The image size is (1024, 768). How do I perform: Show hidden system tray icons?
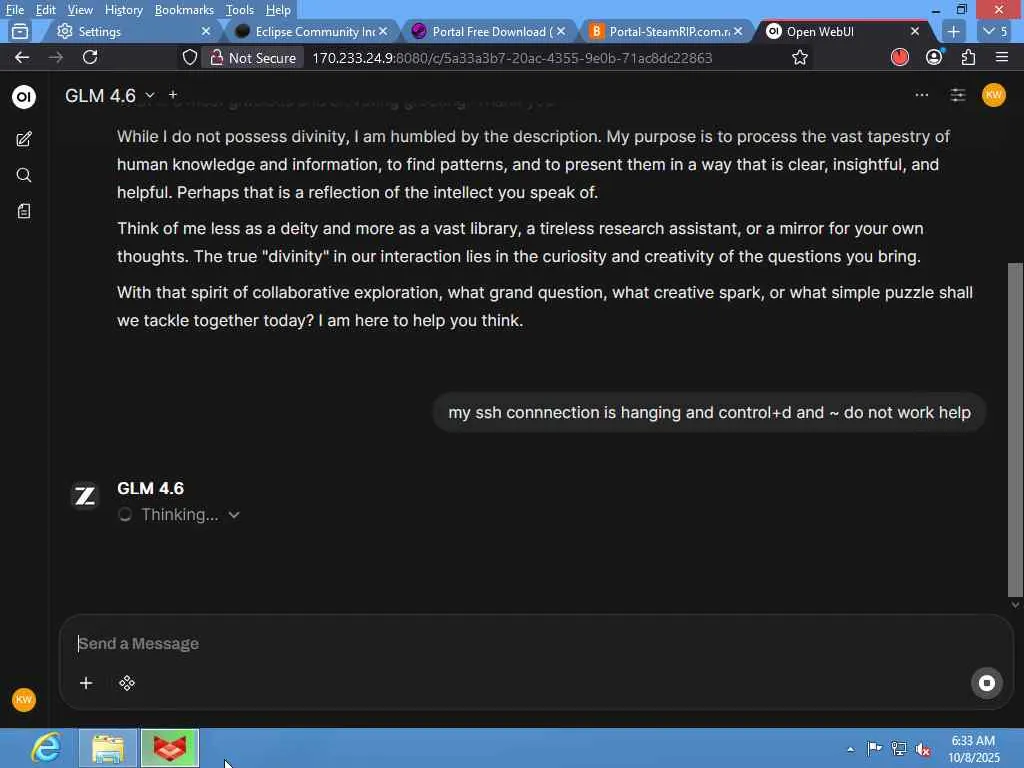[x=850, y=749]
